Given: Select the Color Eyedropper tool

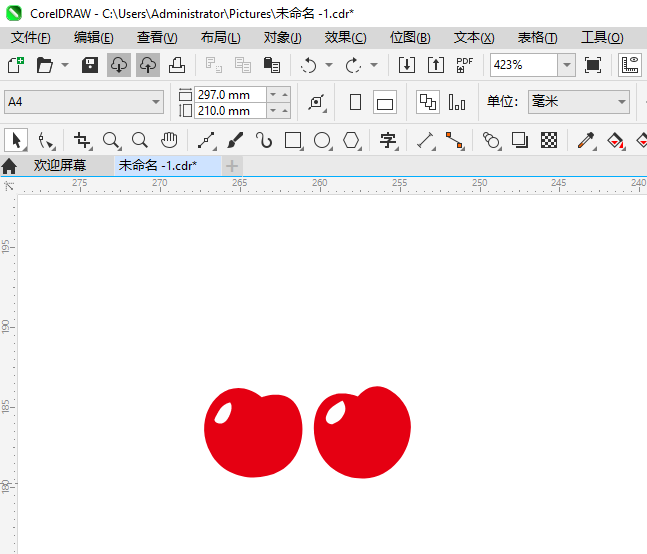Looking at the screenshot, I should click(586, 140).
